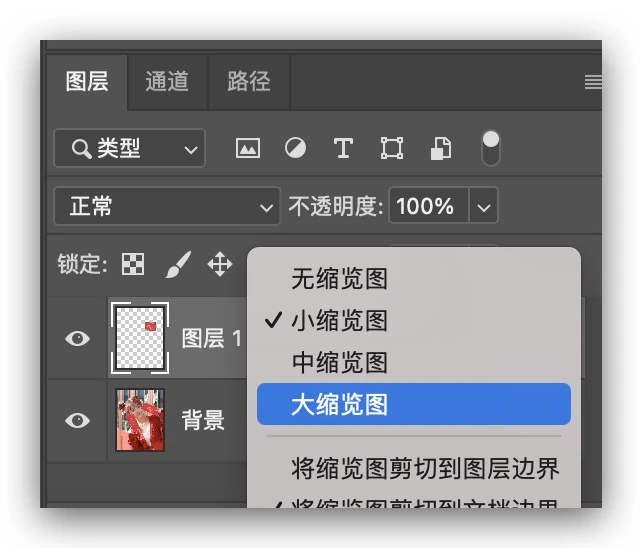Lock image pixels with brush icon
This screenshot has height=548, width=642.
177,264
